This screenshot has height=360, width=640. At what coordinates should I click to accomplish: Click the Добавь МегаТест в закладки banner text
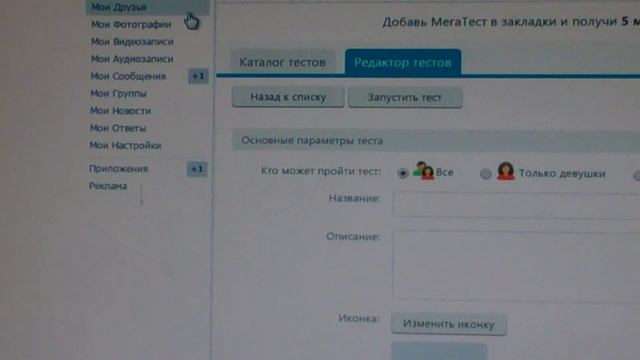coord(511,22)
